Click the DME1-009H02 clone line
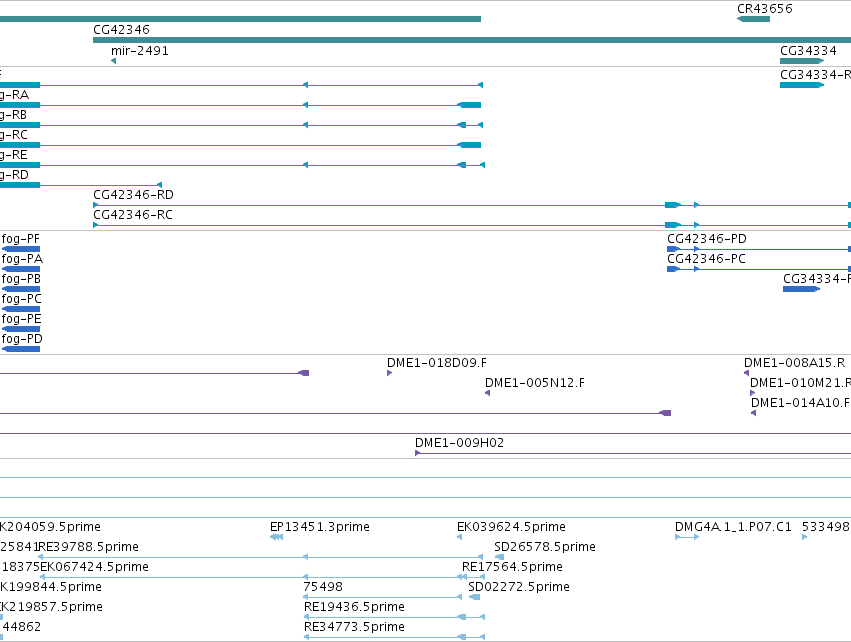 633,454
